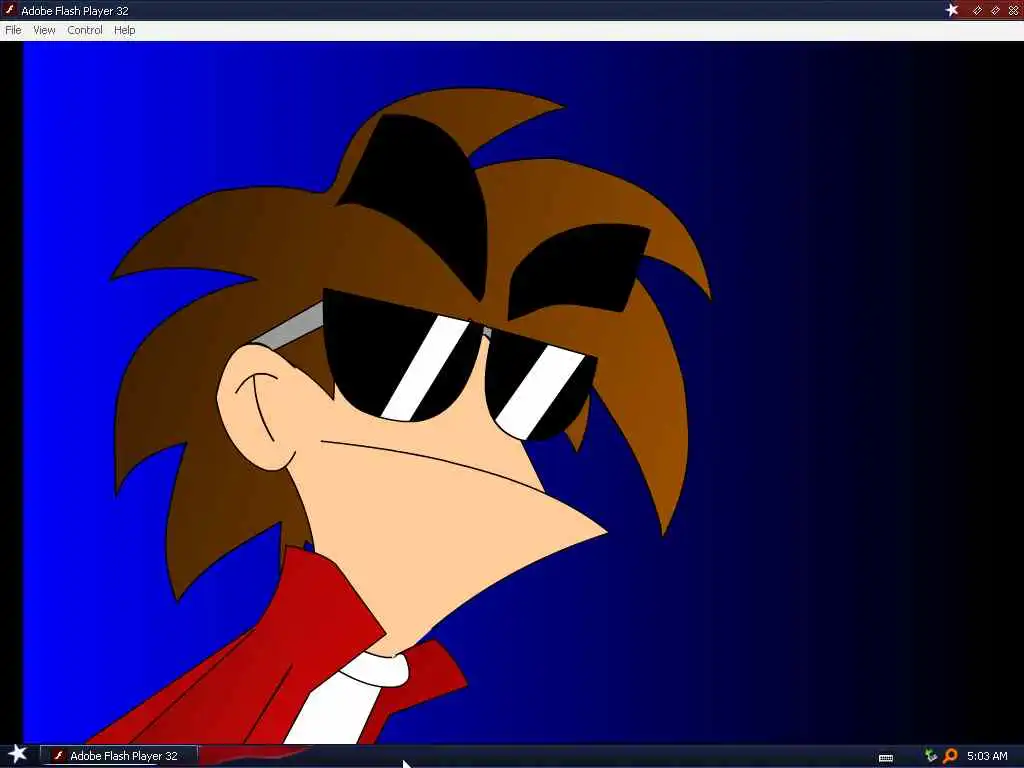Click the keyboard icon in the taskbar

(886, 758)
